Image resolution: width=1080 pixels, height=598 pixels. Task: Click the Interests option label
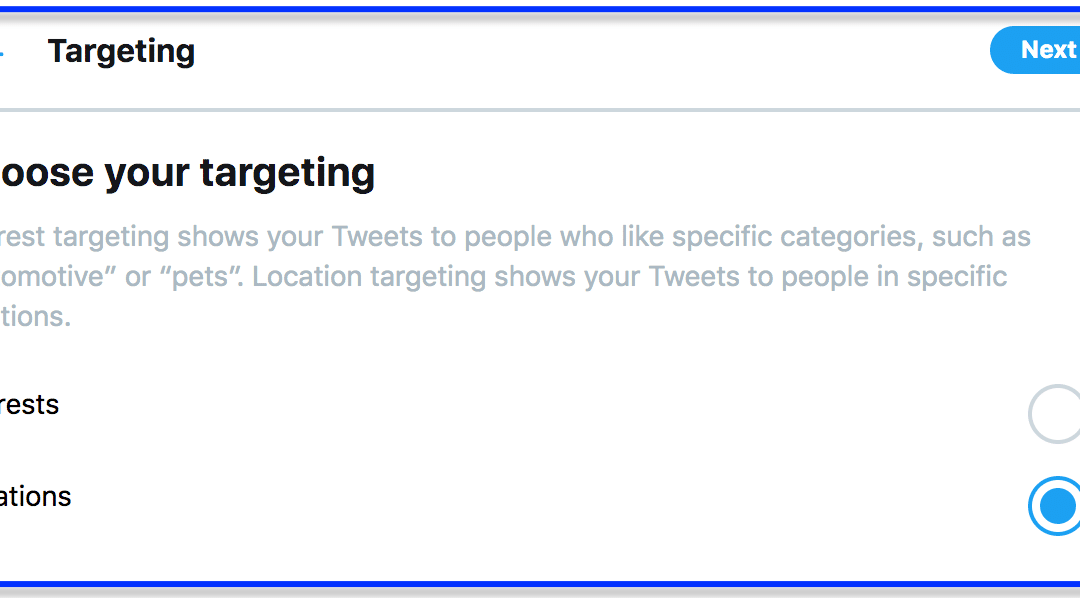29,404
